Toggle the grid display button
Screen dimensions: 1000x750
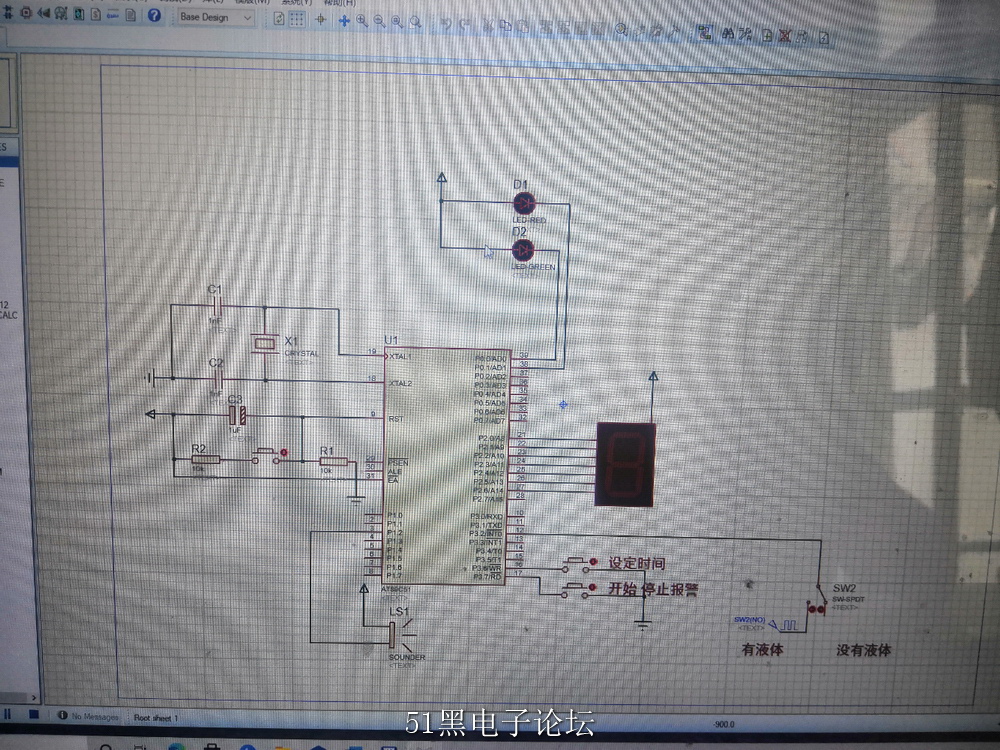pos(297,19)
